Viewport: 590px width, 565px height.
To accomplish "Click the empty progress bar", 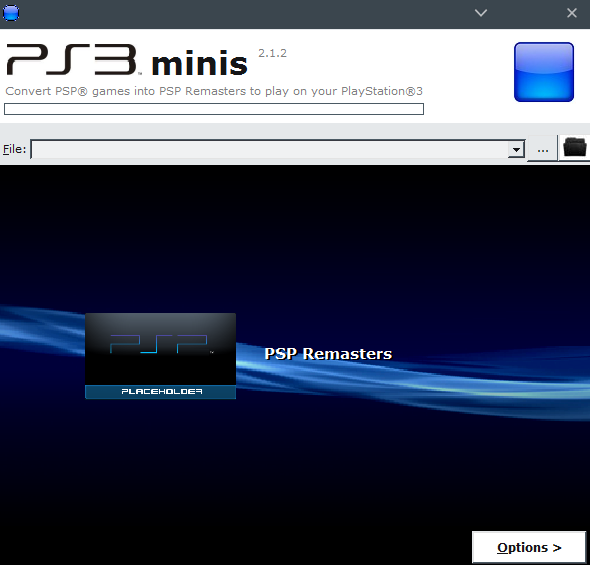I will (x=214, y=109).
